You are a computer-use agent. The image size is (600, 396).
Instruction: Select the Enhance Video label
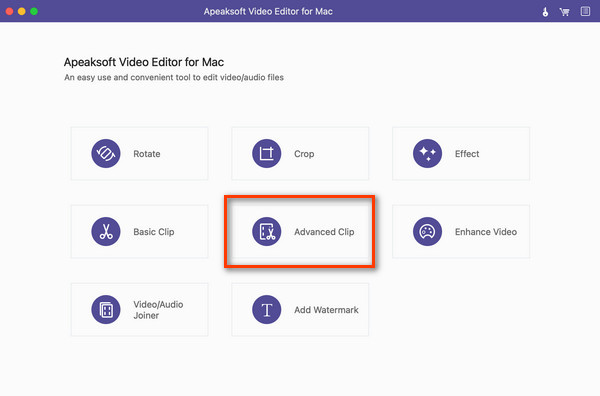pyautogui.click(x=486, y=232)
